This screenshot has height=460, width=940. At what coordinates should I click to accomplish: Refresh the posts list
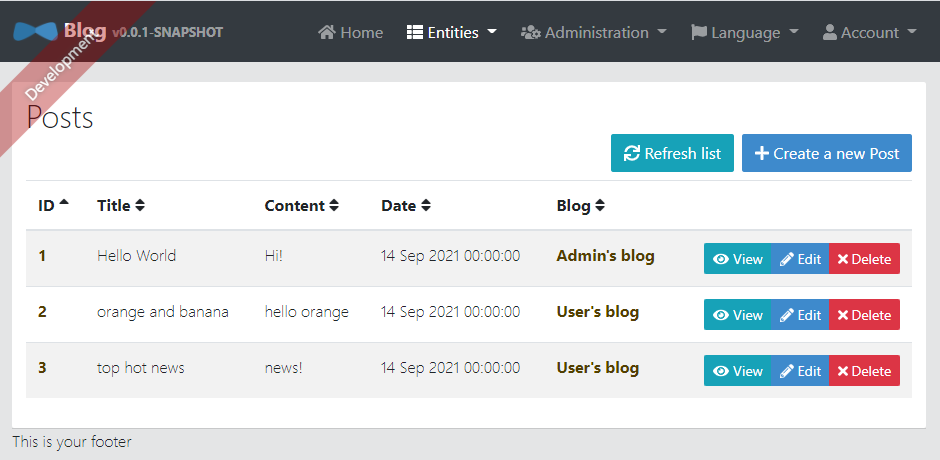[x=672, y=153]
